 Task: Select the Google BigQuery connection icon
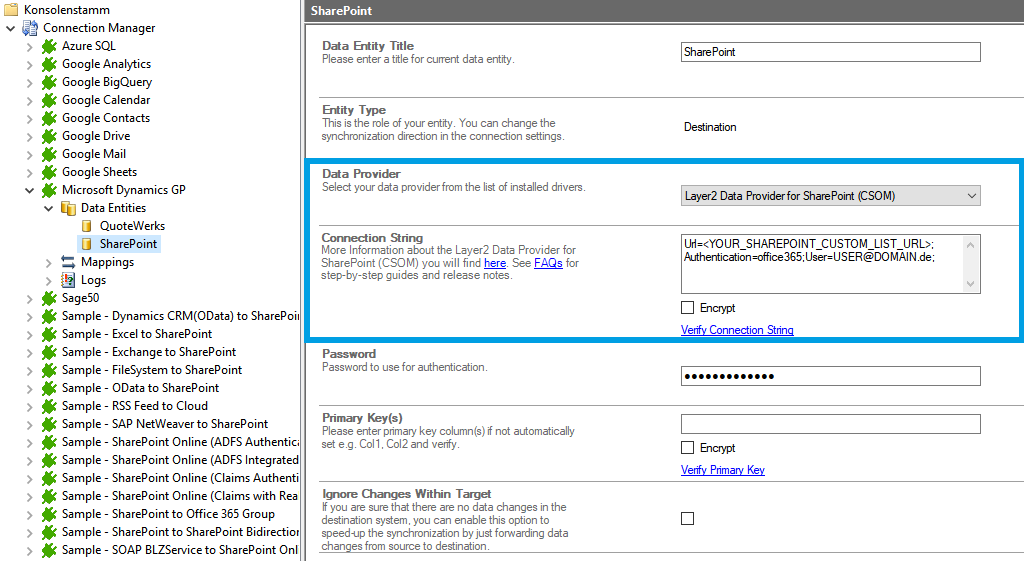(x=48, y=82)
